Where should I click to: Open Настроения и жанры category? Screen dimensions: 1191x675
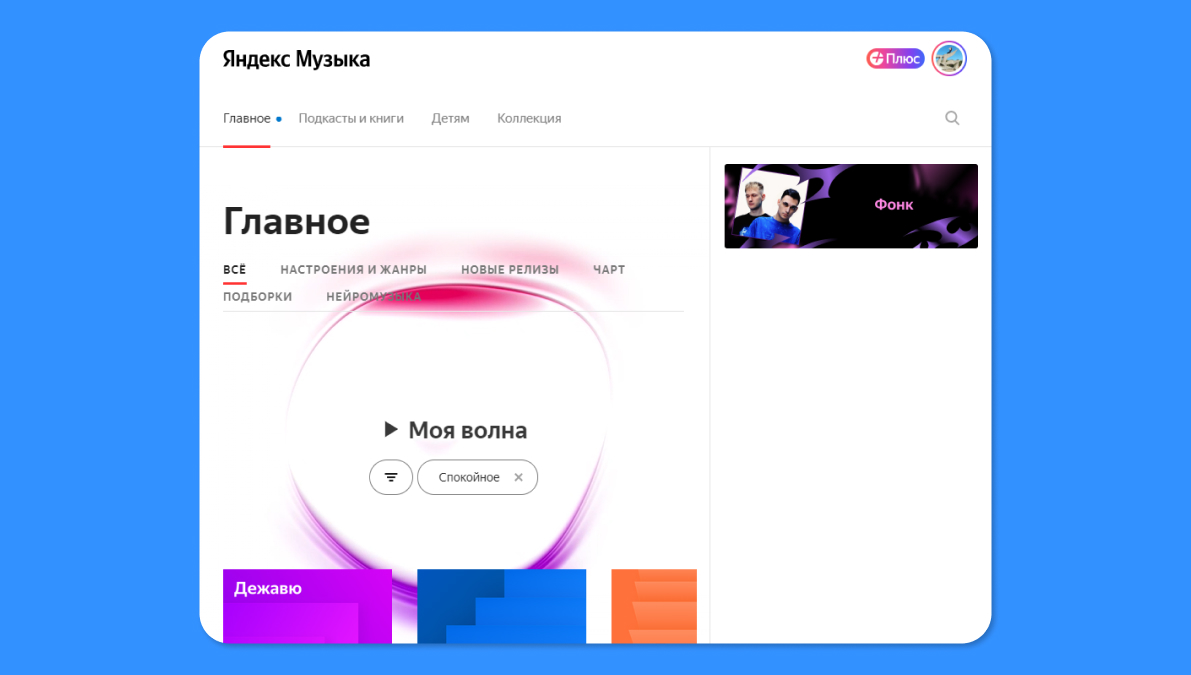[353, 270]
